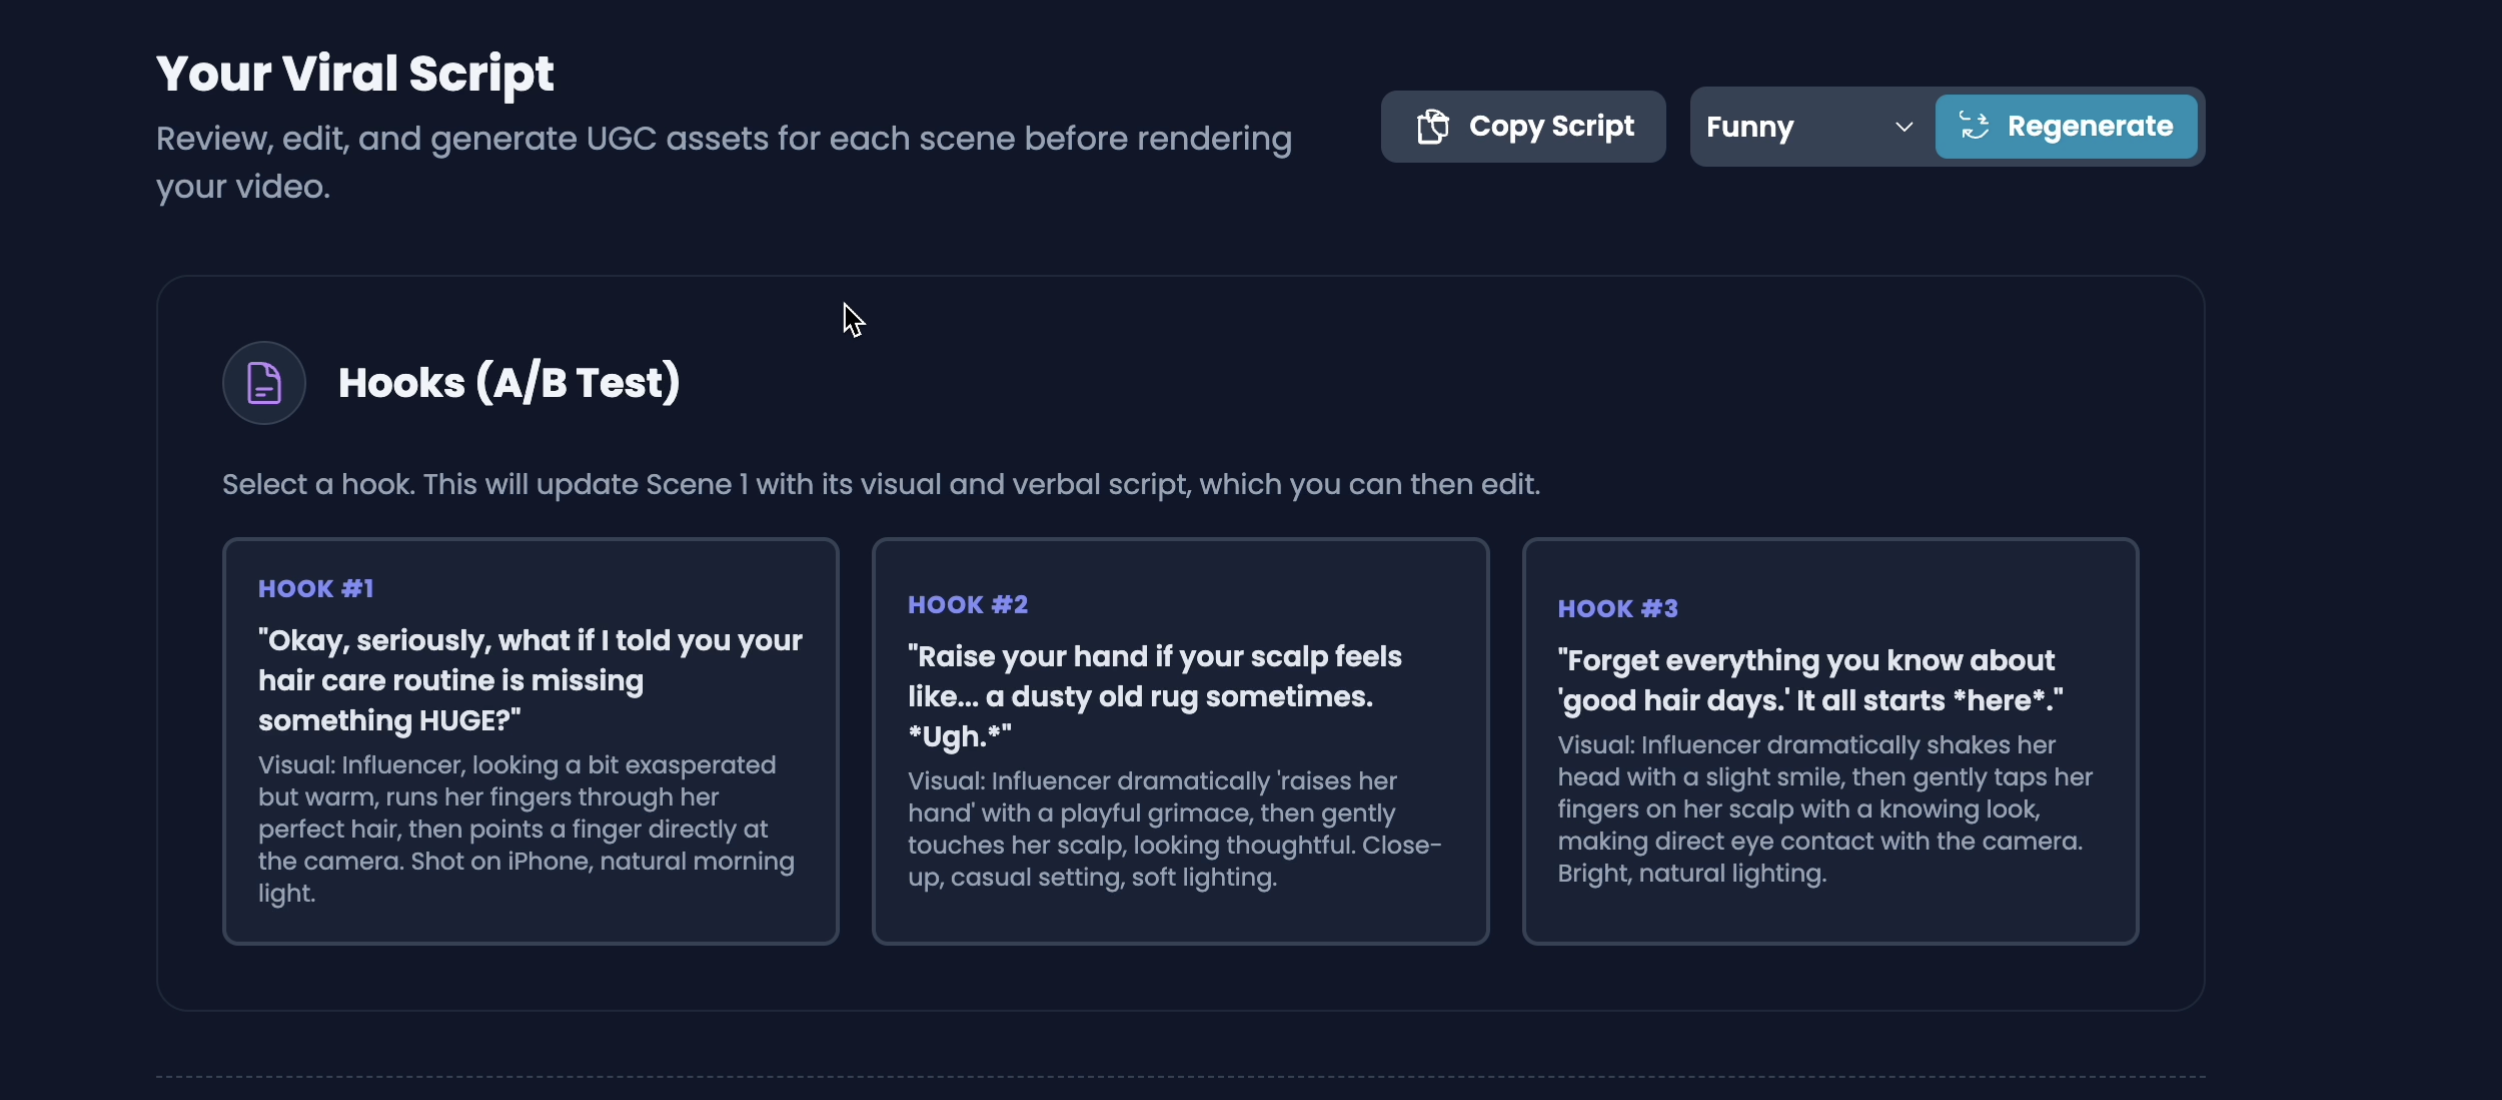
Task: Click the 'missing something HUGE' hook quote
Action: click(x=529, y=680)
